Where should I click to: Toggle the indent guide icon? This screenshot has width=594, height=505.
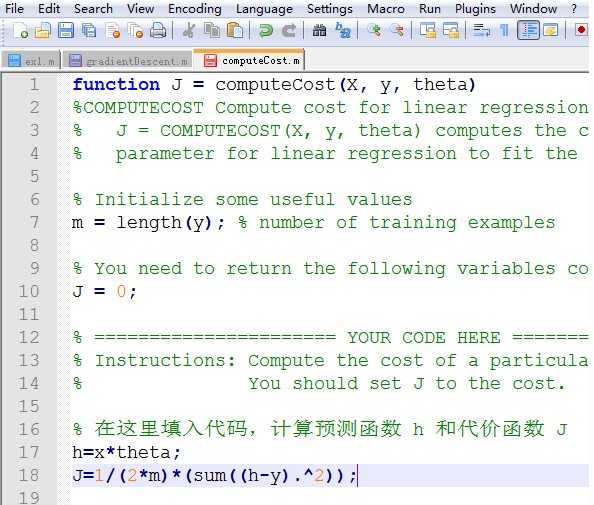point(528,30)
